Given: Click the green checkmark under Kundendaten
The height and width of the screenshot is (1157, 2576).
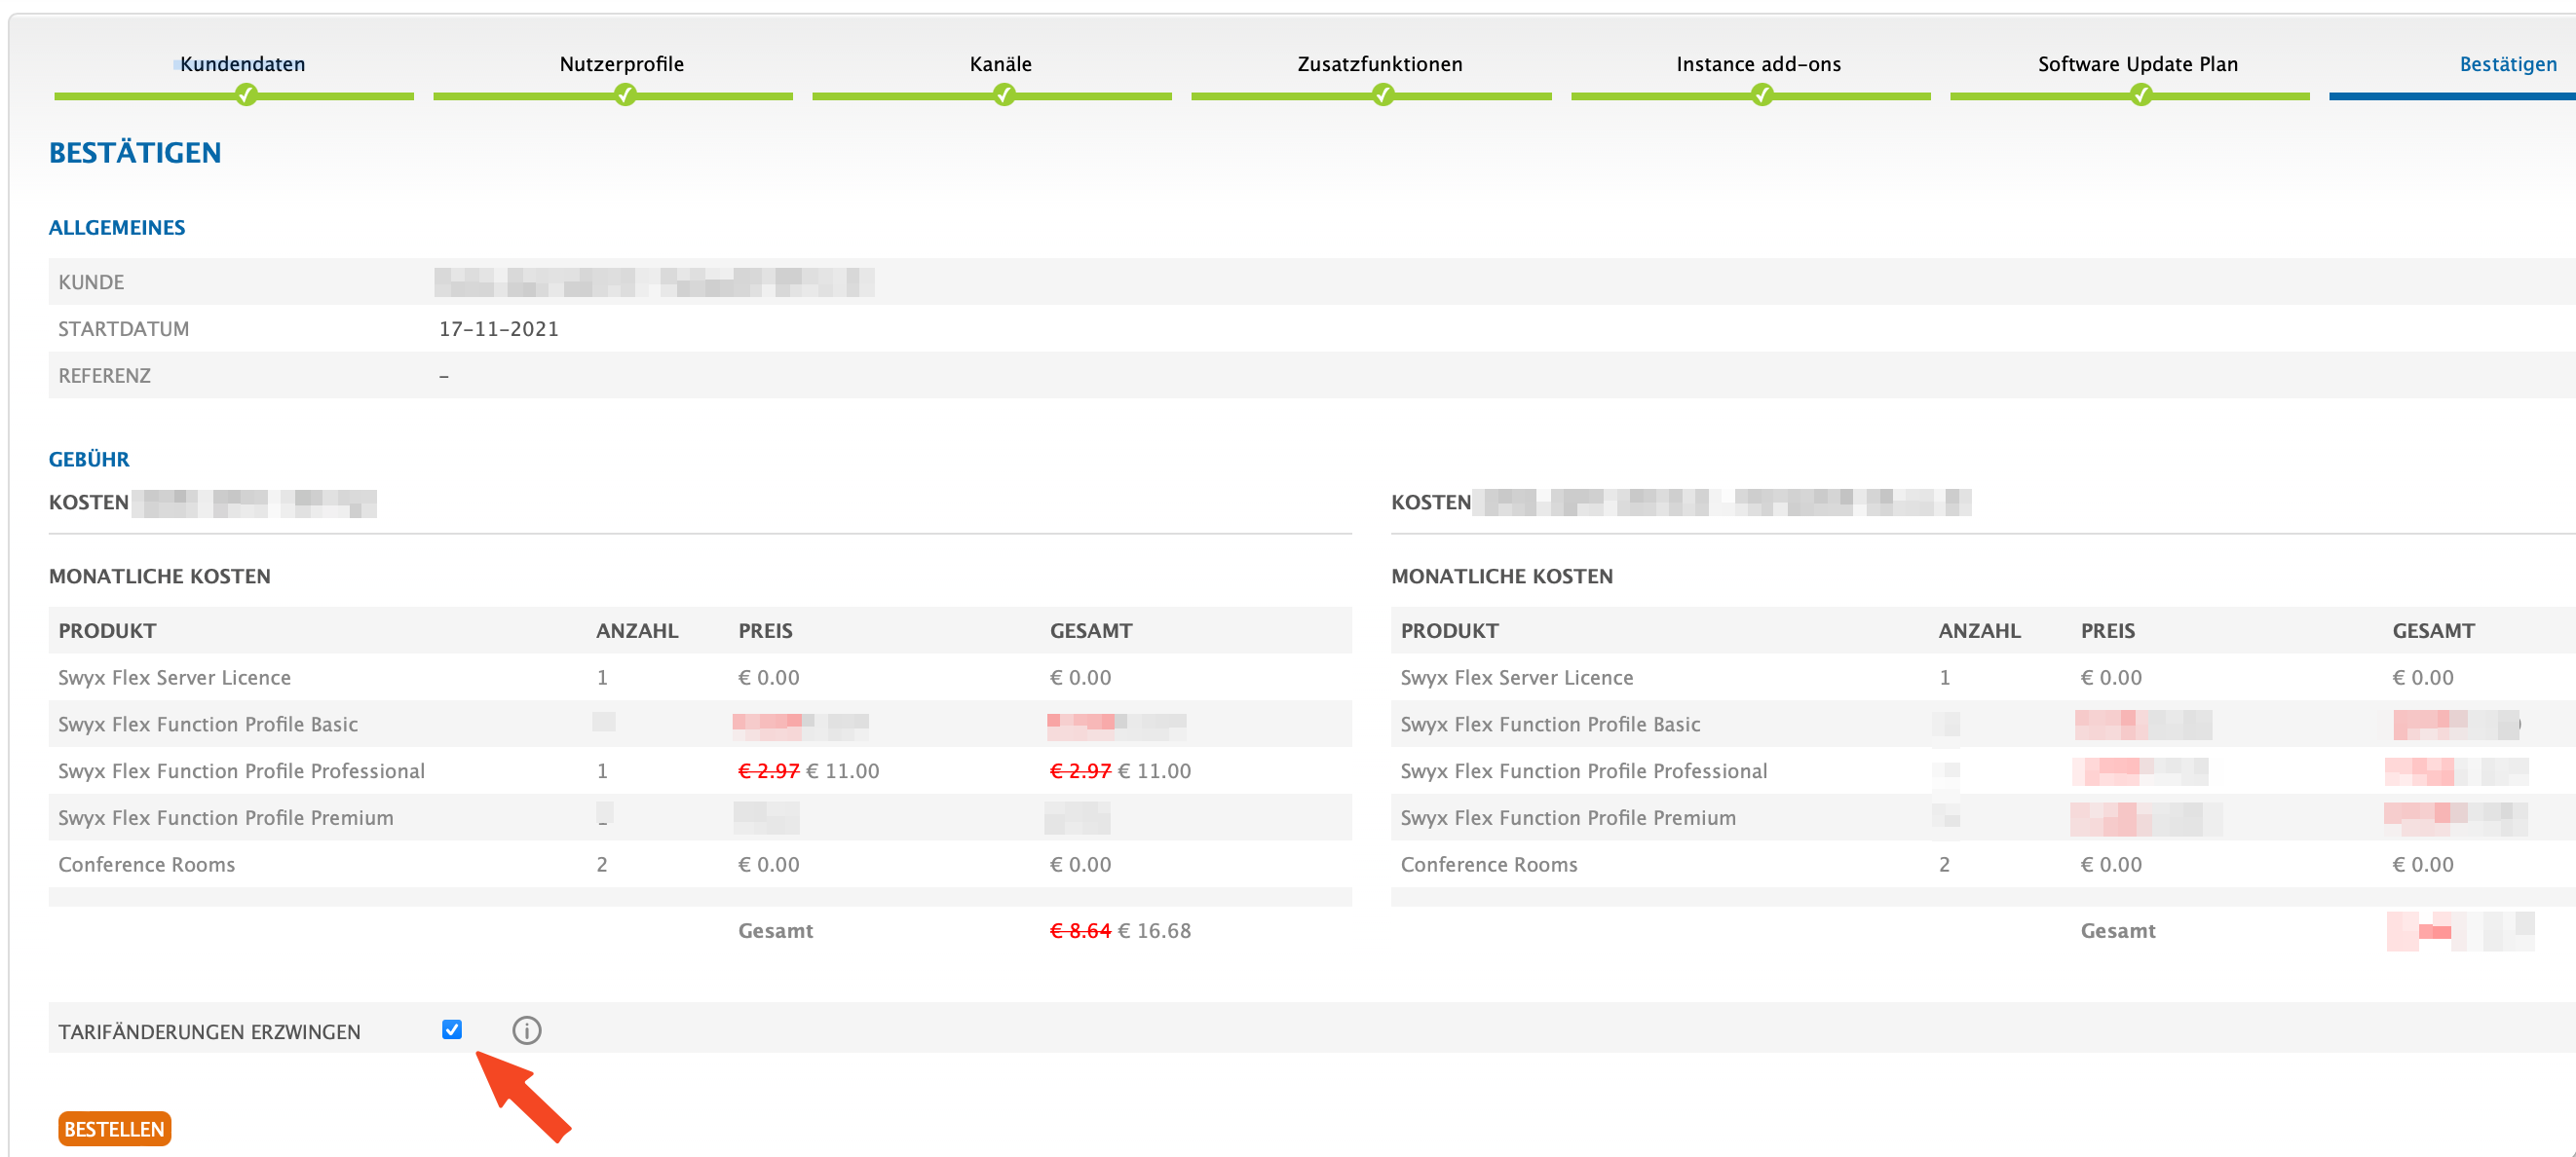Looking at the screenshot, I should 245,95.
